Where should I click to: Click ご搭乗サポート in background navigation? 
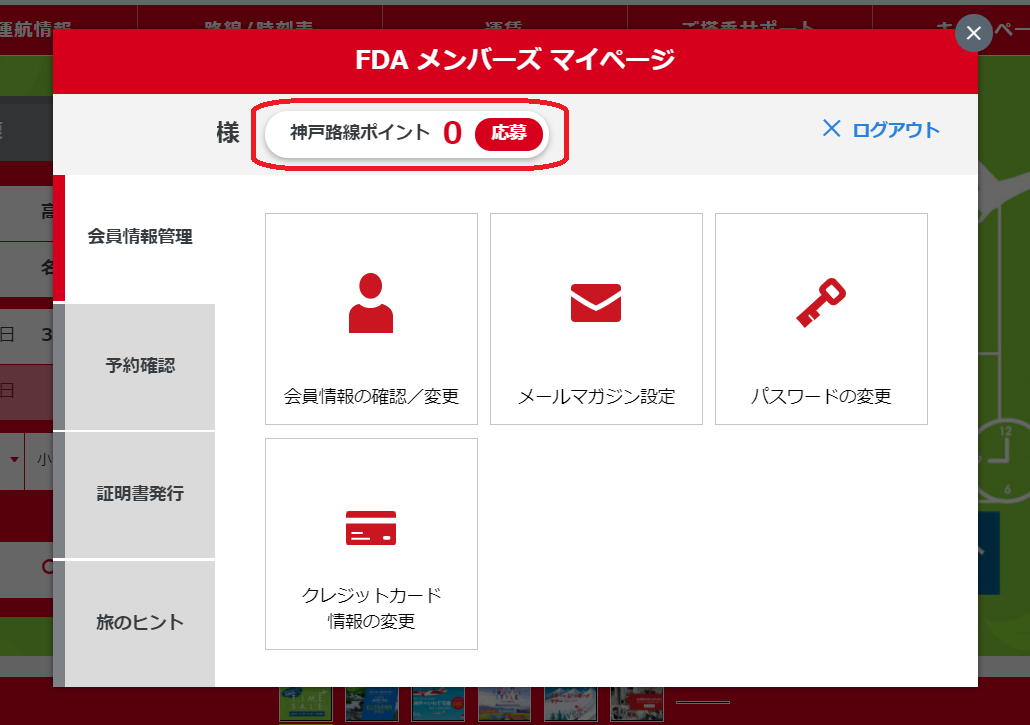(x=749, y=25)
